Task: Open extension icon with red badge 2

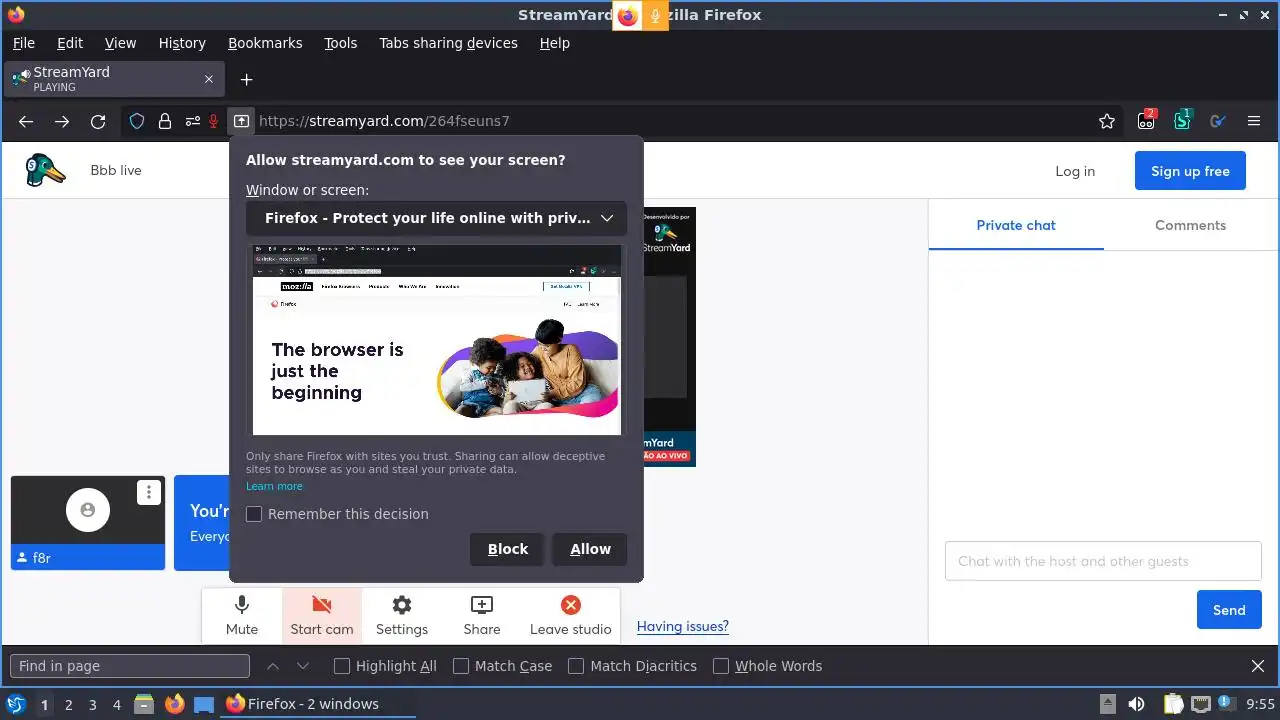Action: tap(1146, 120)
